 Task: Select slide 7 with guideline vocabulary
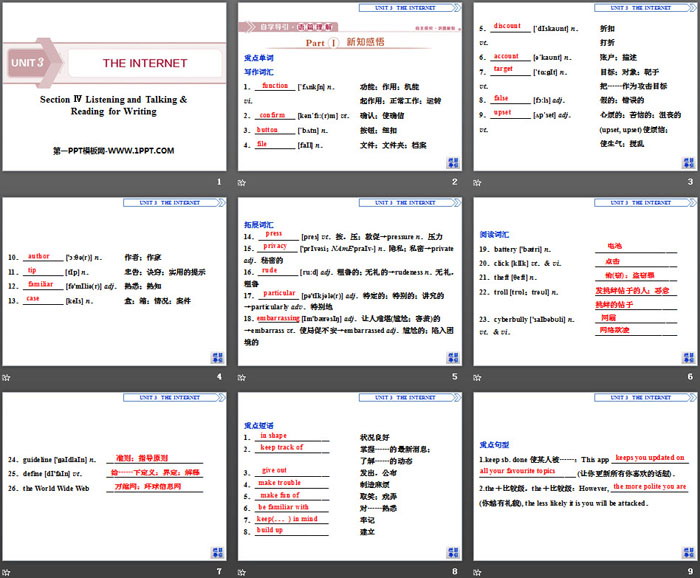(114, 474)
